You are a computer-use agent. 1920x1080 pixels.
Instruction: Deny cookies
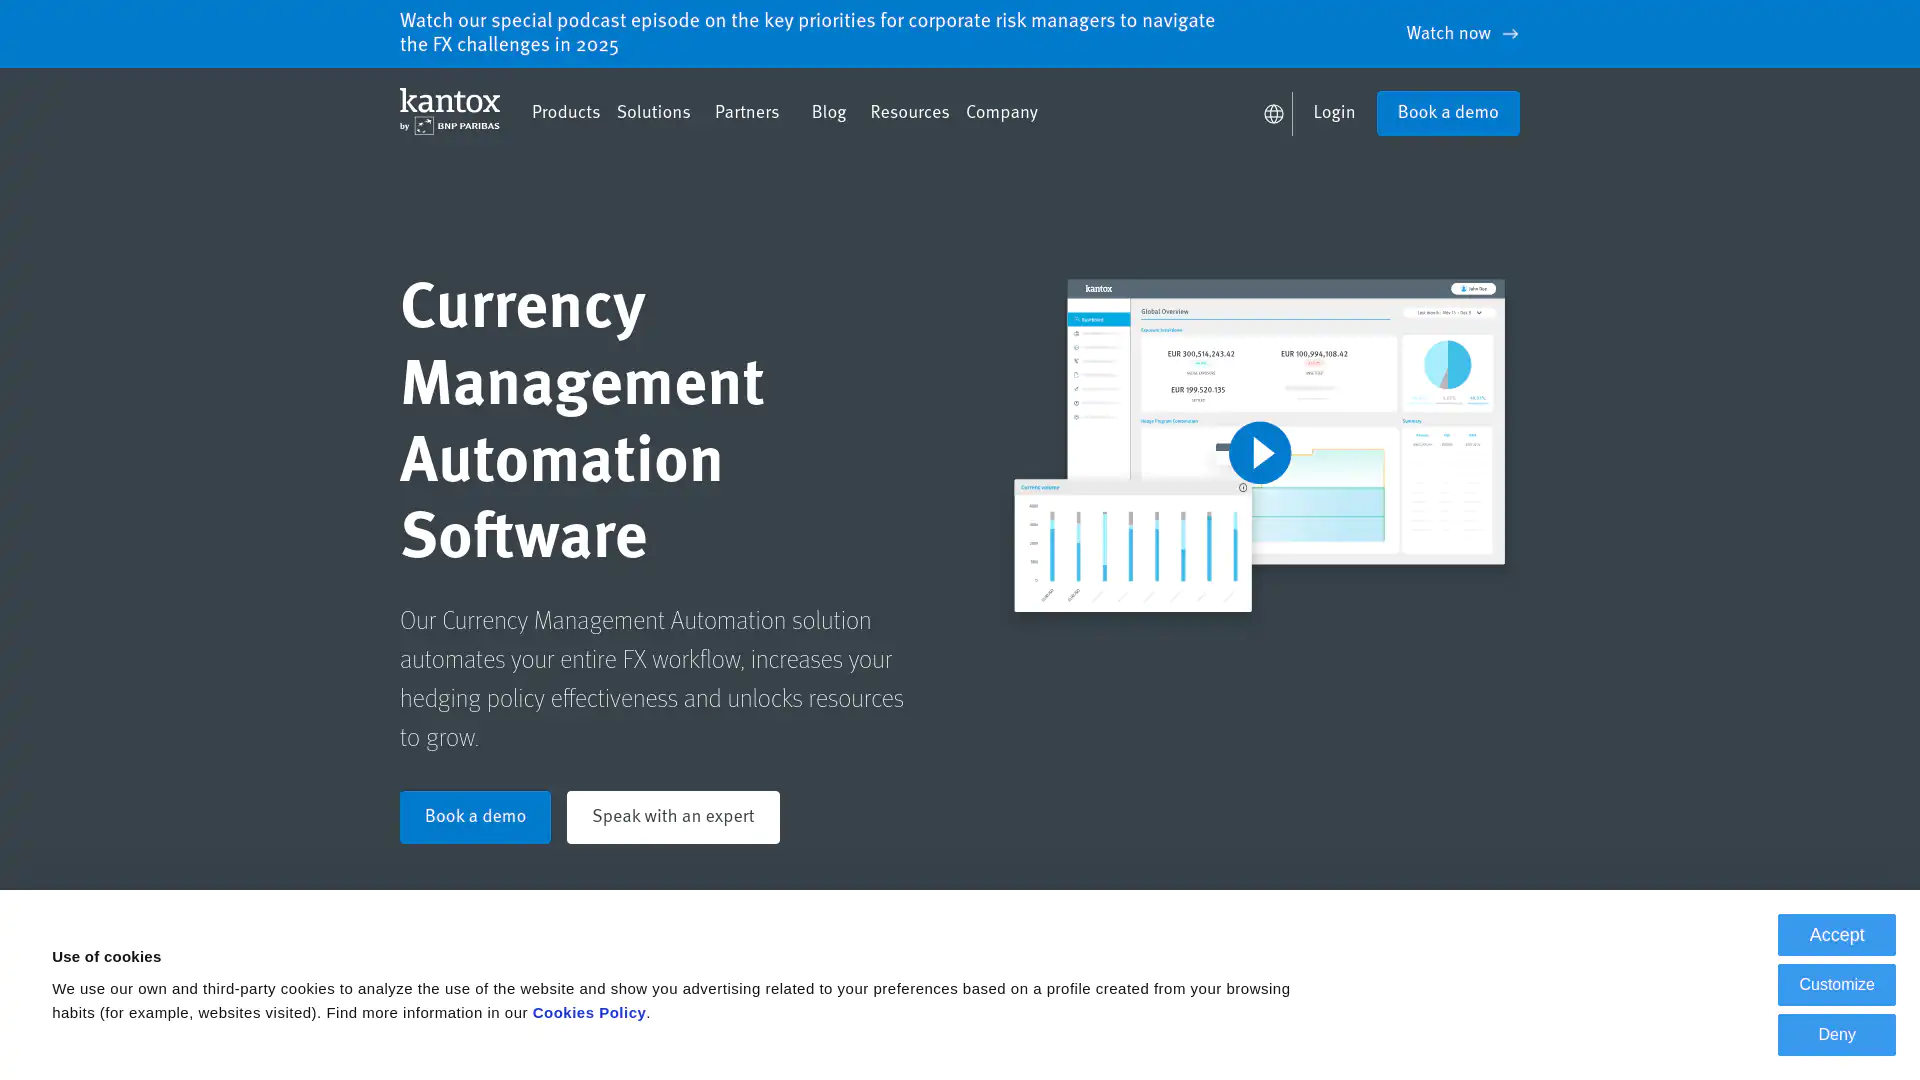1836,1035
